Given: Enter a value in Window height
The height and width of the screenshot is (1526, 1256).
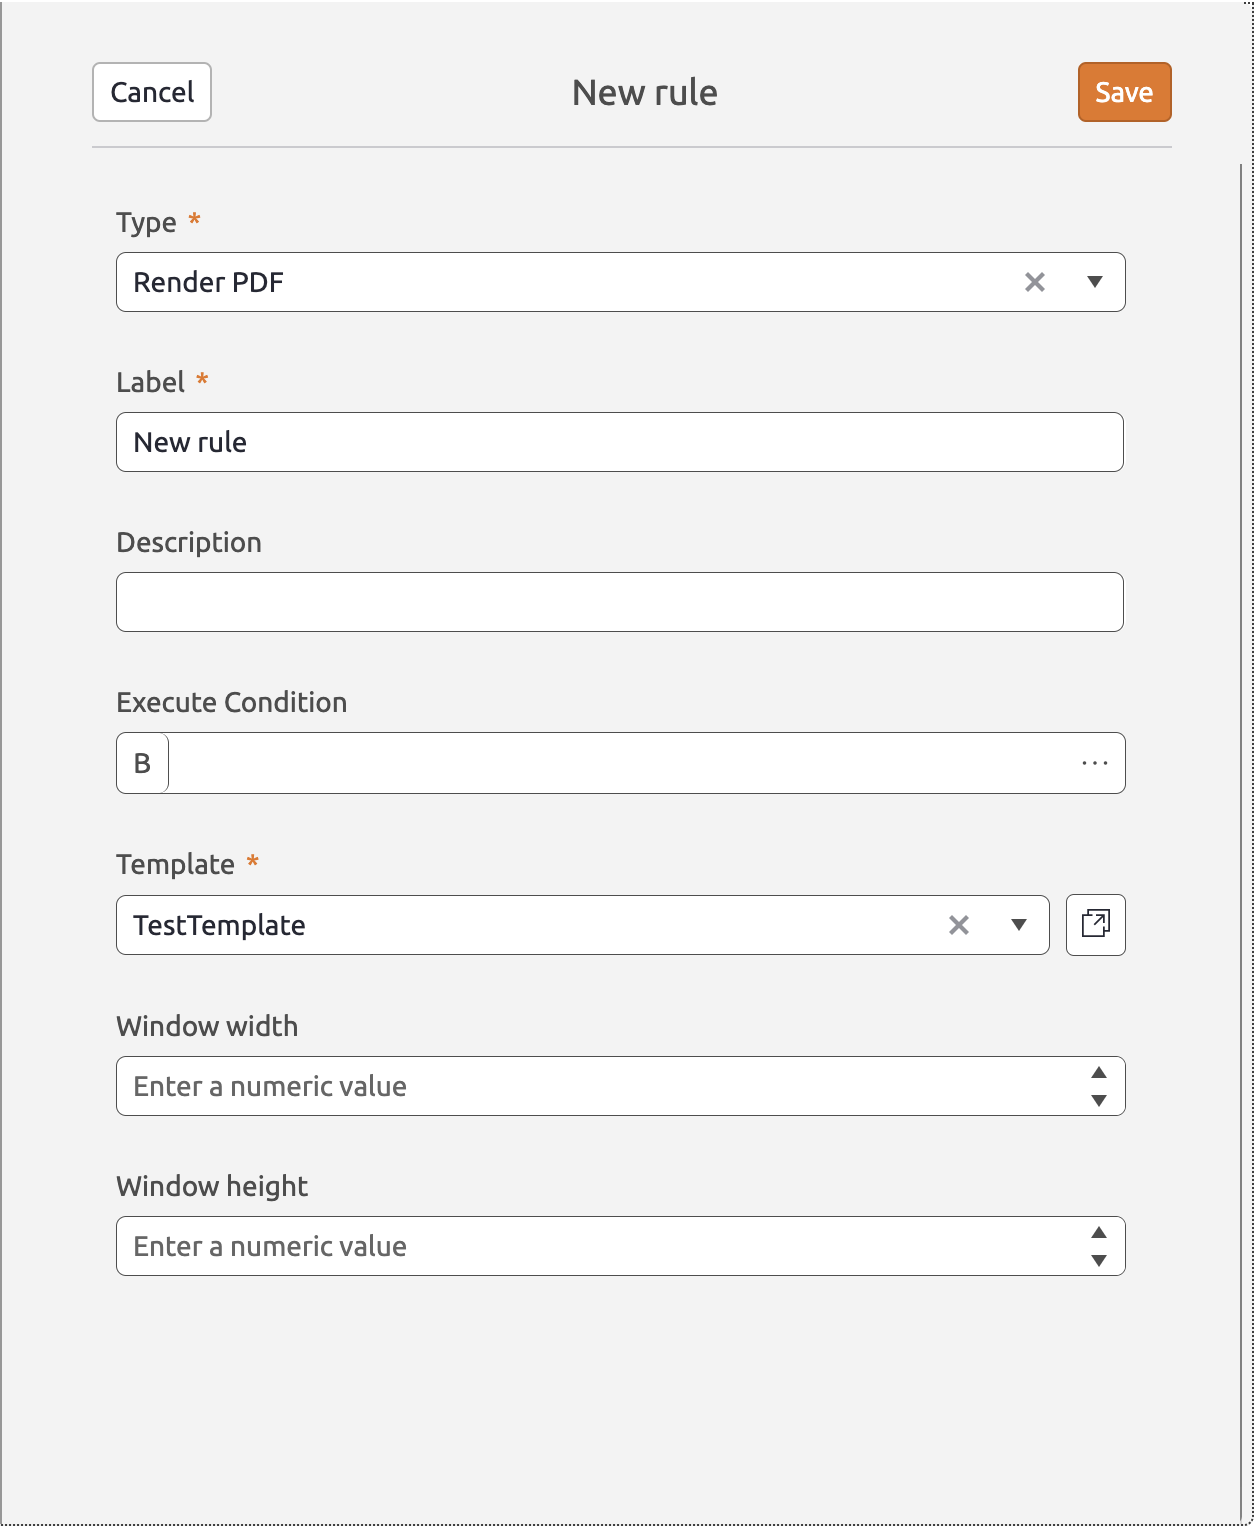Looking at the screenshot, I should [560, 1245].
